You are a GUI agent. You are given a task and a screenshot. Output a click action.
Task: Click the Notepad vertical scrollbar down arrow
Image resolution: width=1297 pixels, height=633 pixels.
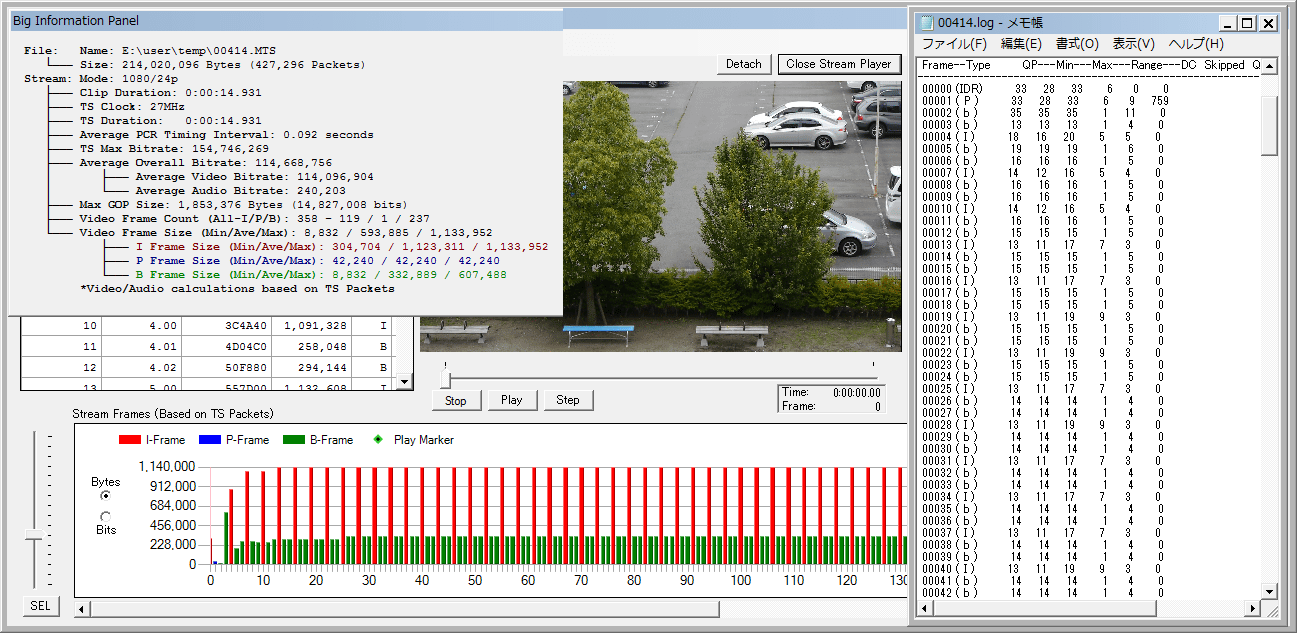click(x=1269, y=591)
